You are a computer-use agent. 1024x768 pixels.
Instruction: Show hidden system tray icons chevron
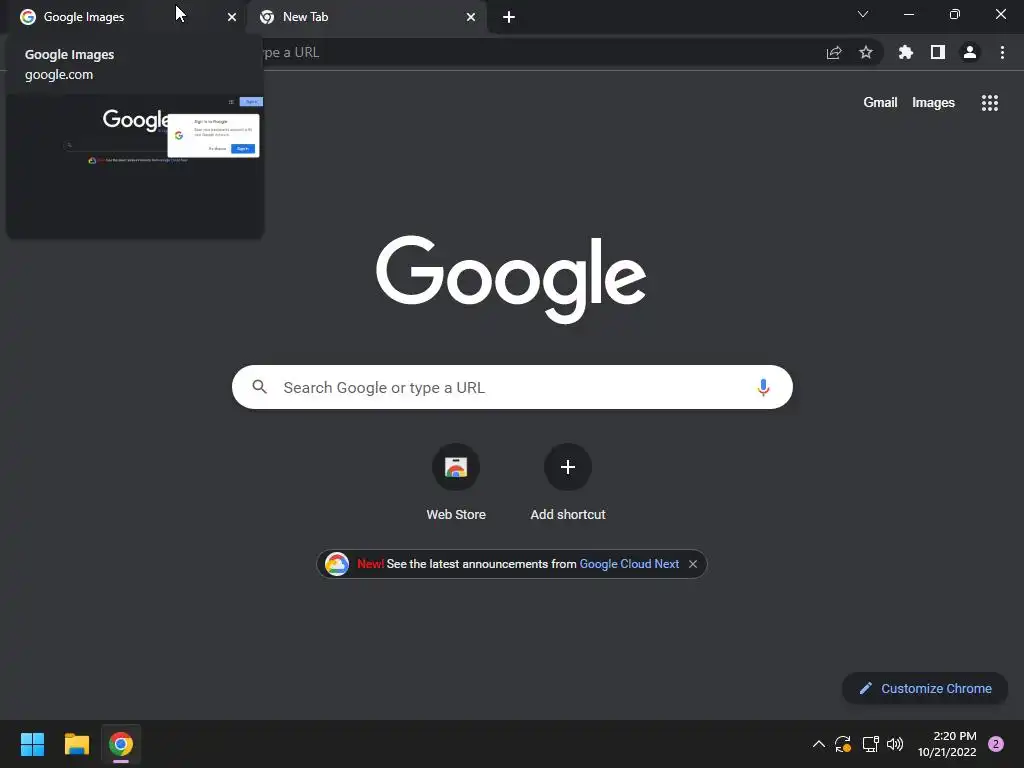pyautogui.click(x=818, y=744)
